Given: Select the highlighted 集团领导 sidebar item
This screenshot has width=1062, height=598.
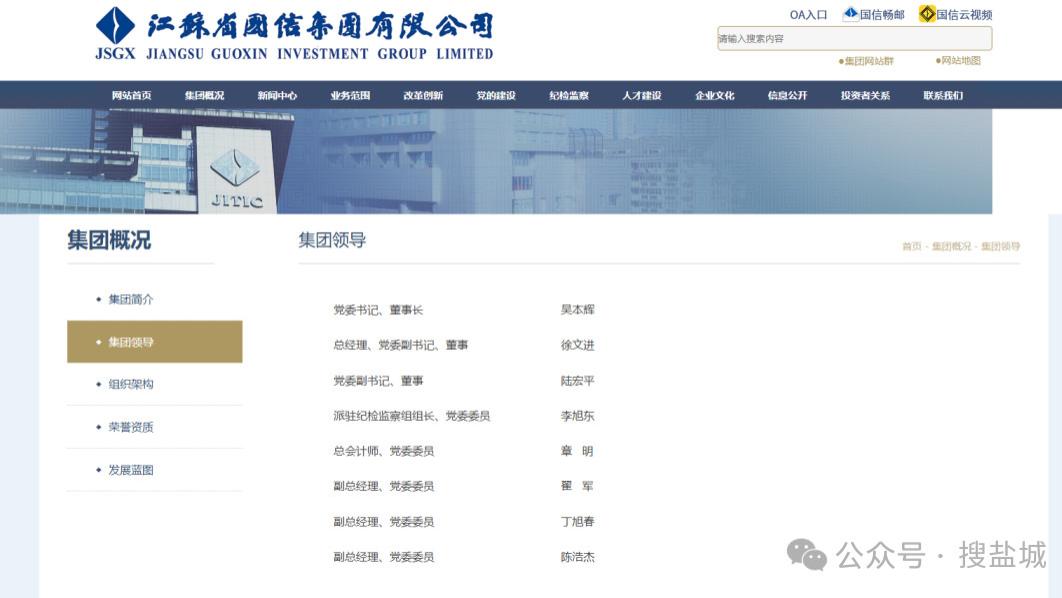Looking at the screenshot, I should [154, 342].
